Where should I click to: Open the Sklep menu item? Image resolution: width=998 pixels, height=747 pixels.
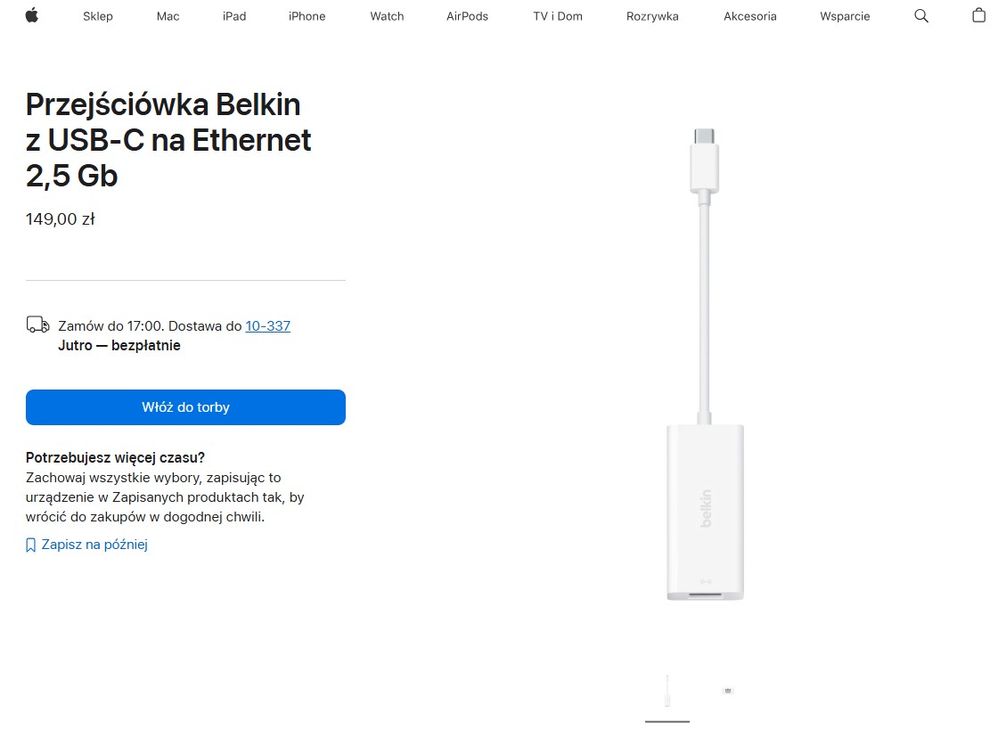point(98,16)
